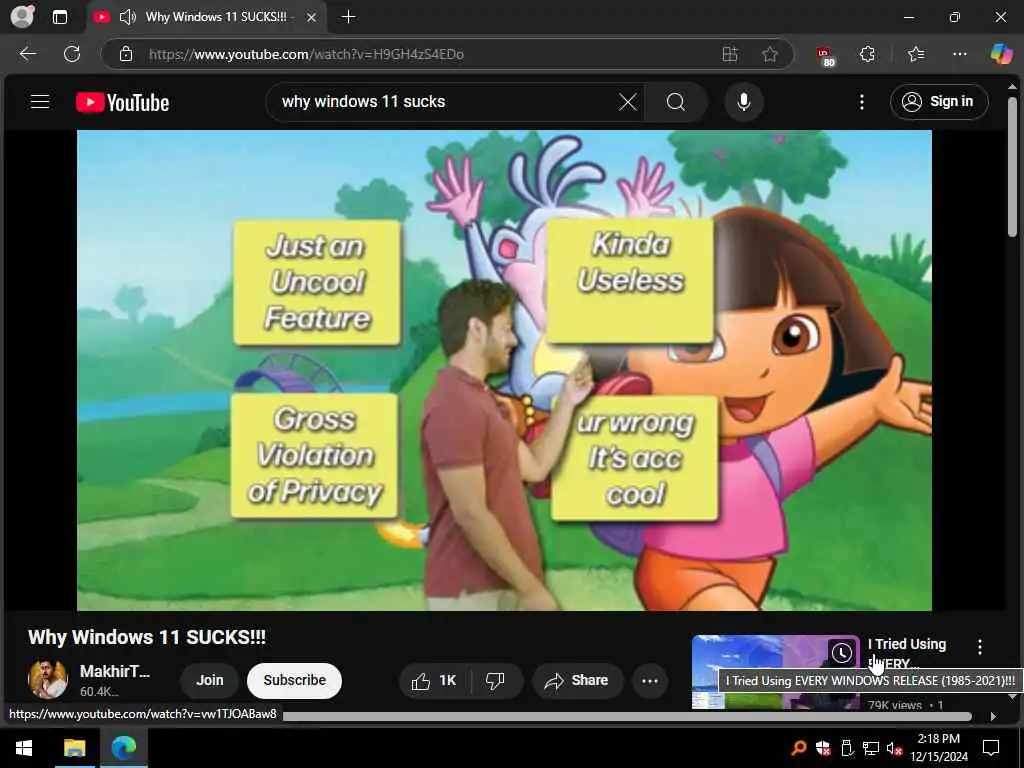Open the clock showing 2:18 PM
This screenshot has height=768, width=1024.
[x=938, y=748]
